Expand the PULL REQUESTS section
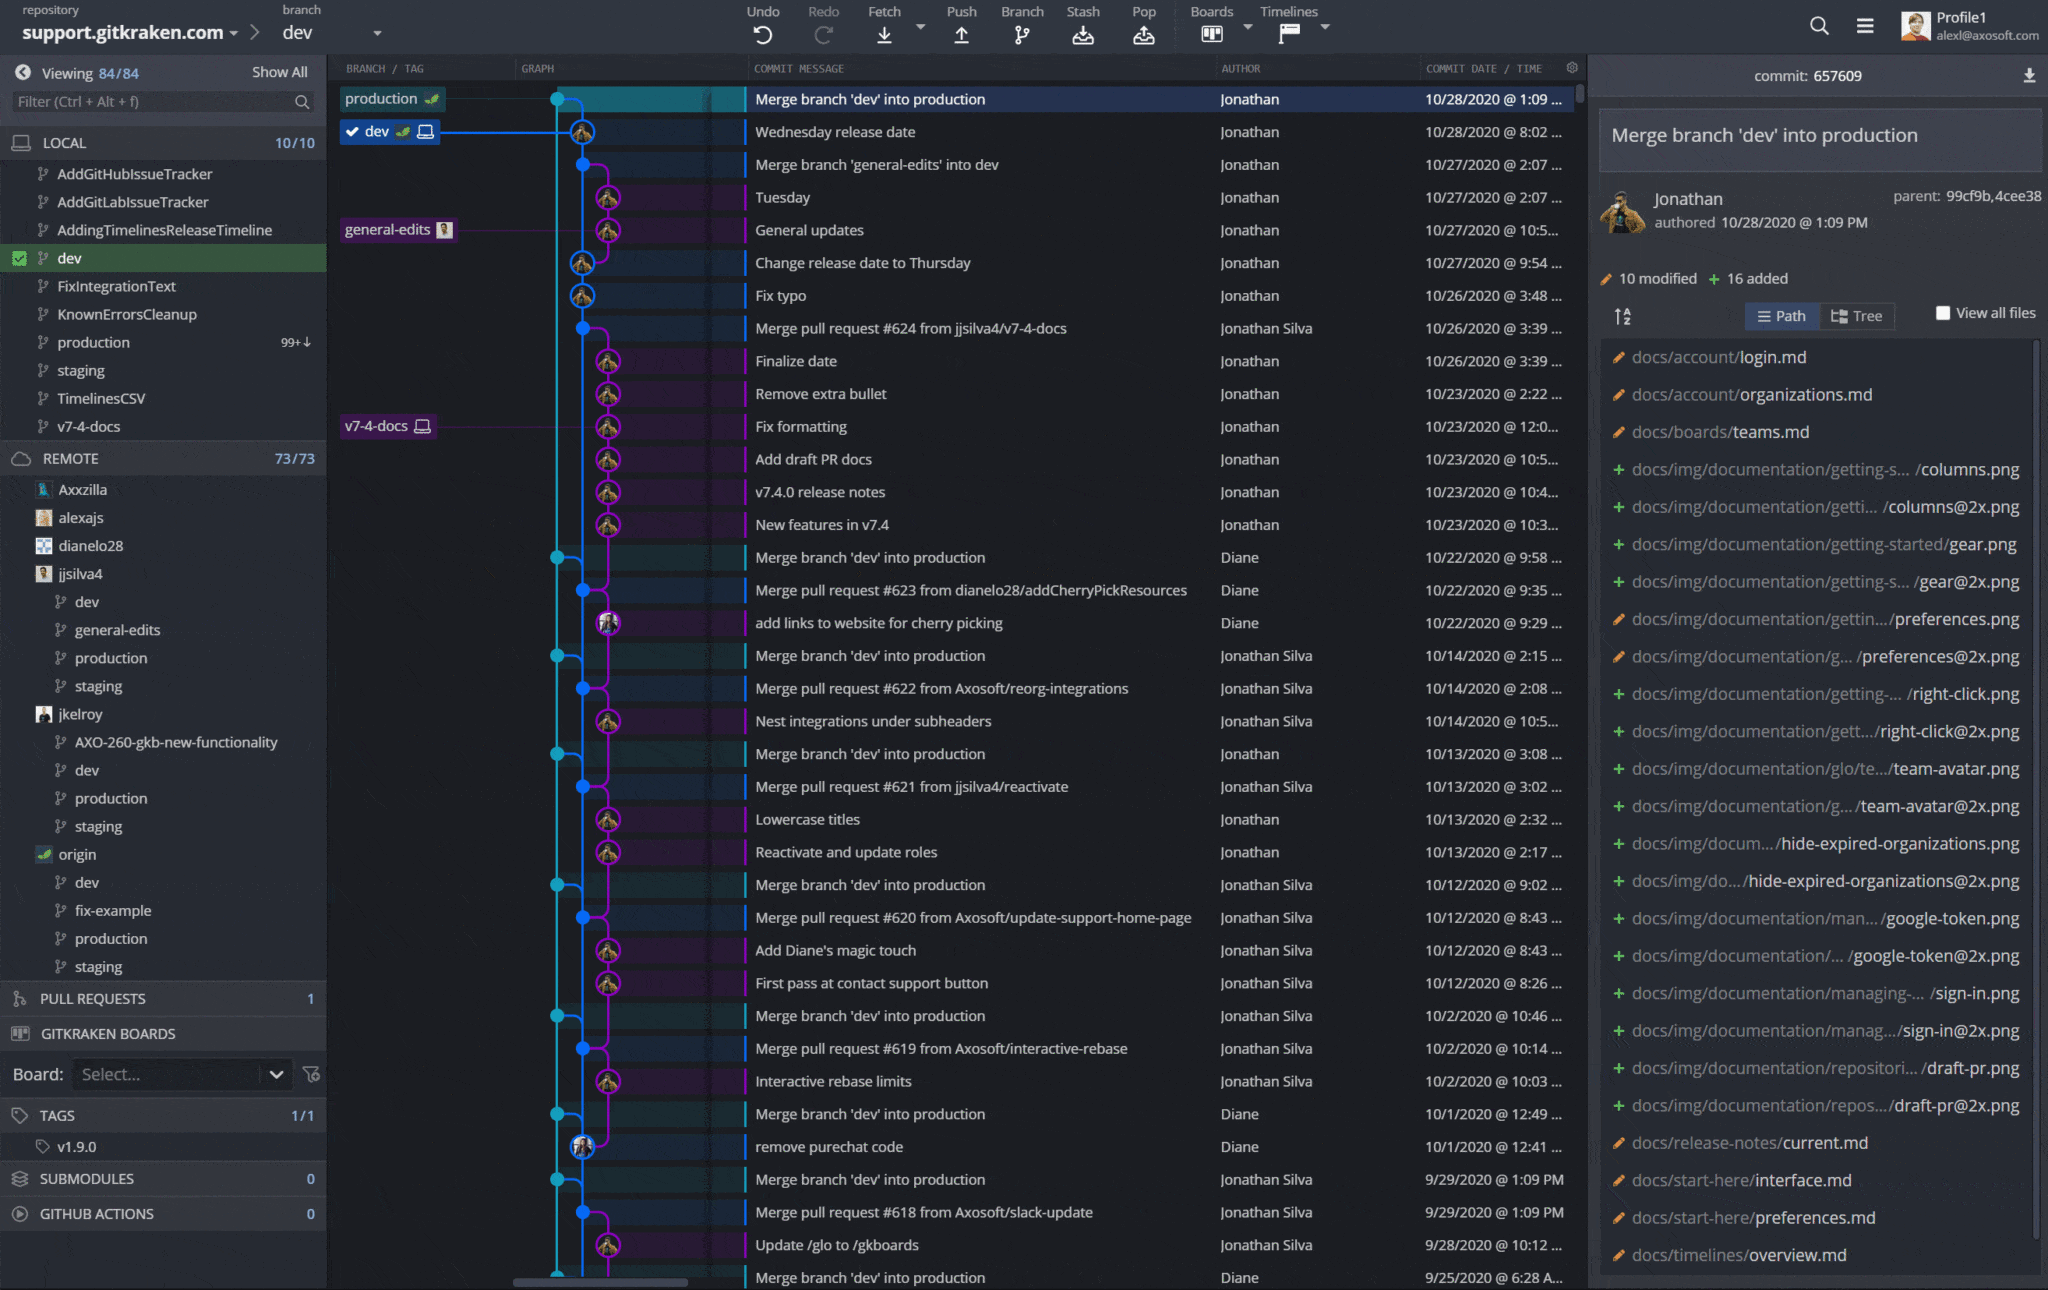The height and width of the screenshot is (1290, 2048). coord(163,999)
